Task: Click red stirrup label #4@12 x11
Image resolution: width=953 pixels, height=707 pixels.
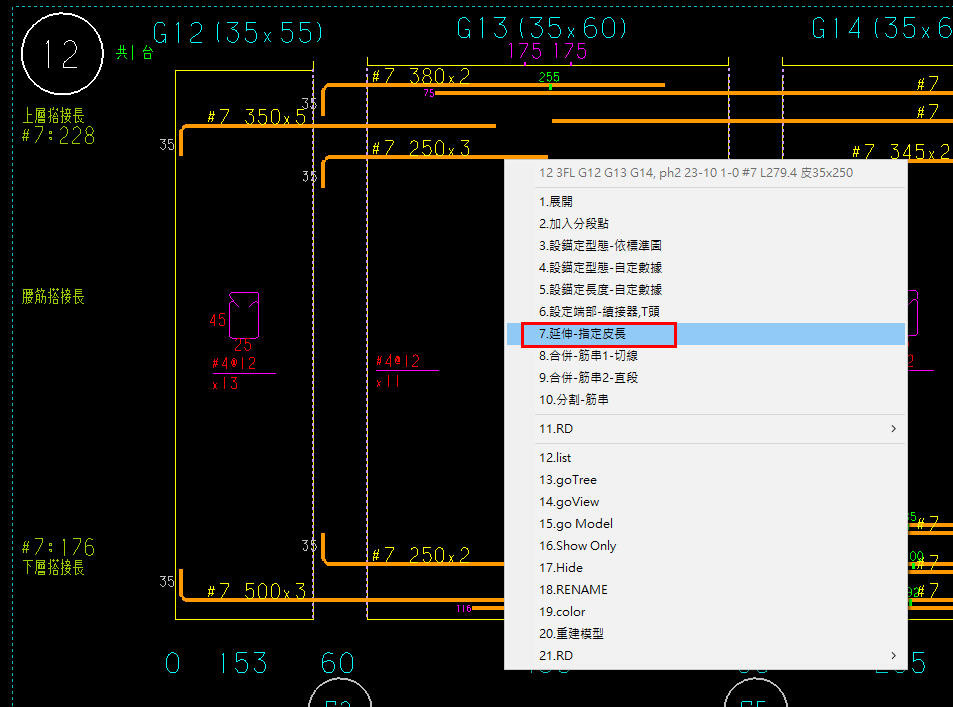Action: 406,371
